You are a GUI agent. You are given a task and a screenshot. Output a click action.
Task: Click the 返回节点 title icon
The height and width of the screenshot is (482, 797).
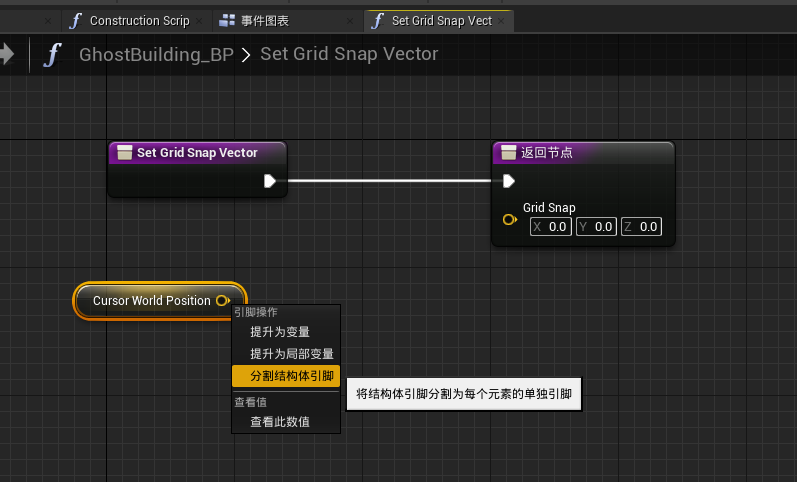coord(509,153)
